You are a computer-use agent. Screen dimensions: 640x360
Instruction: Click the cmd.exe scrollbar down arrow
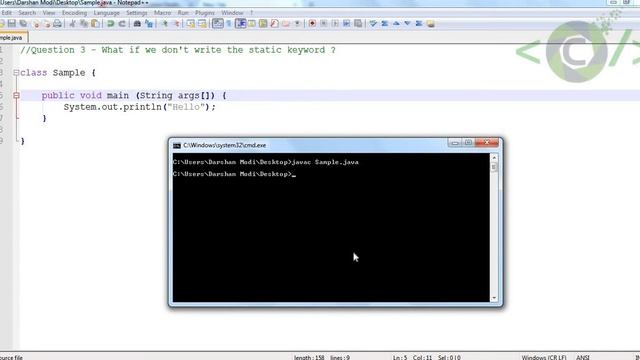pyautogui.click(x=494, y=298)
